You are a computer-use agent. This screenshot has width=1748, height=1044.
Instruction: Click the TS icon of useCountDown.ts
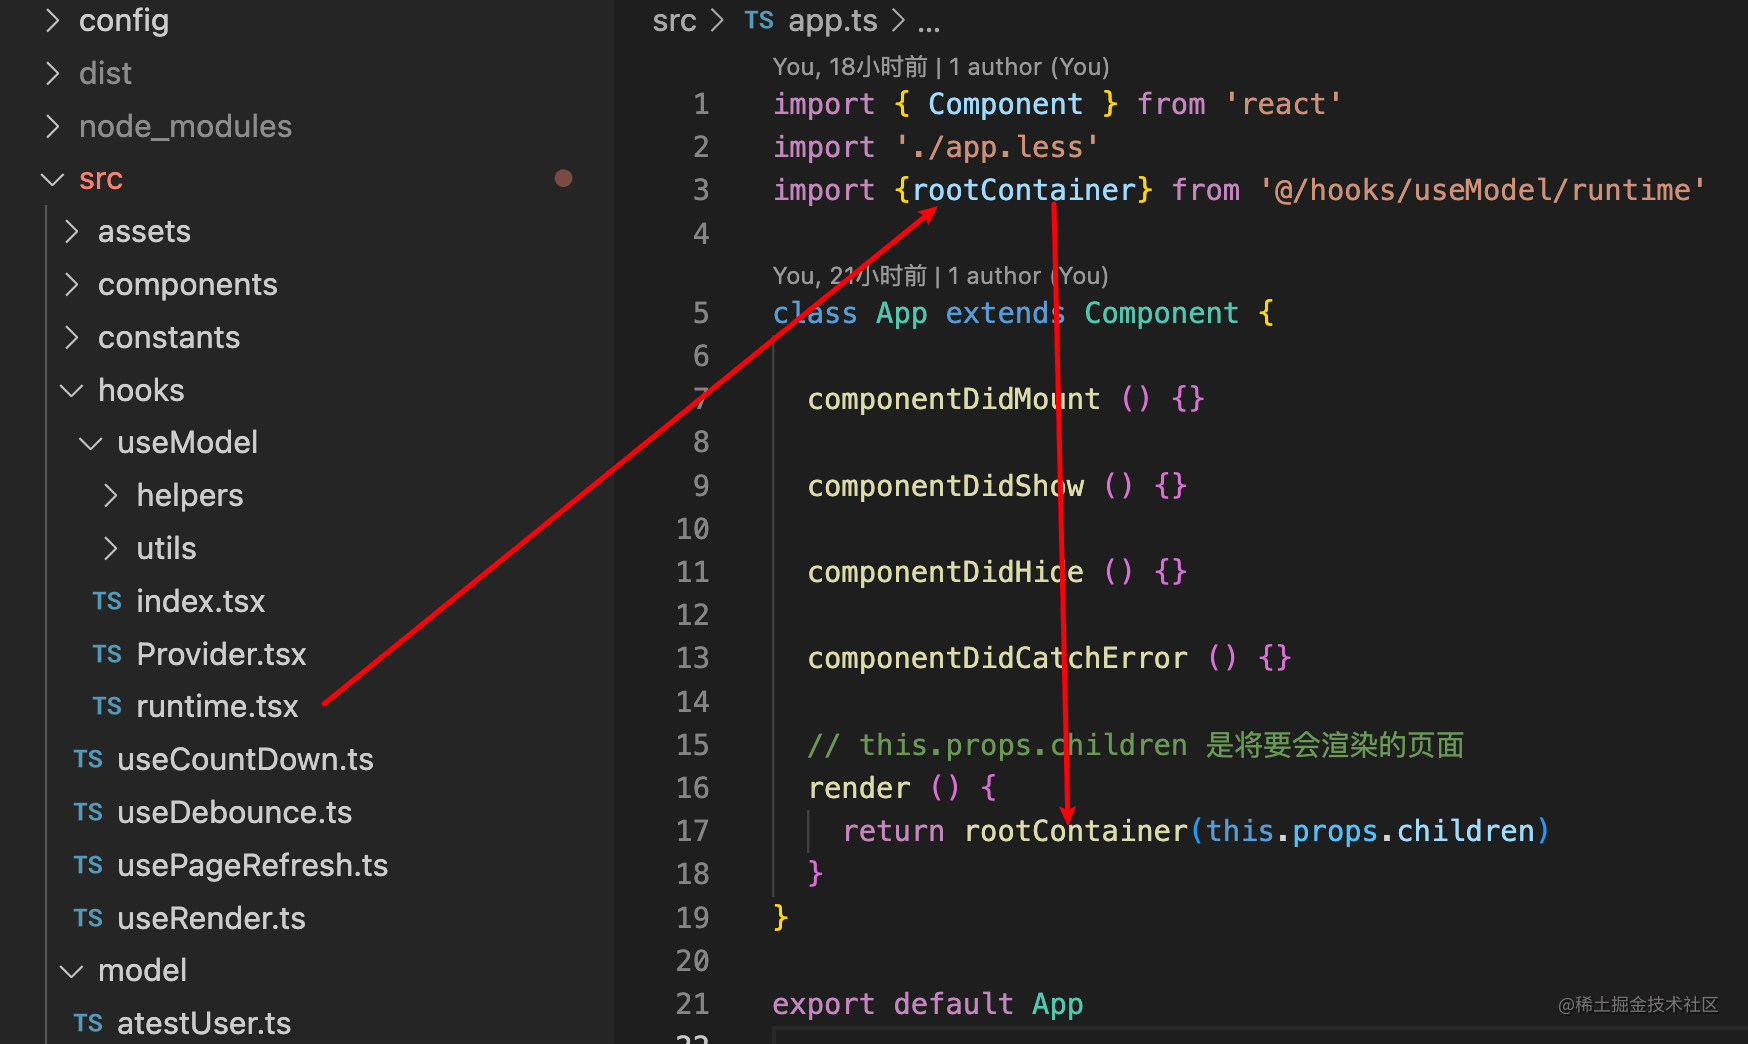pos(88,760)
